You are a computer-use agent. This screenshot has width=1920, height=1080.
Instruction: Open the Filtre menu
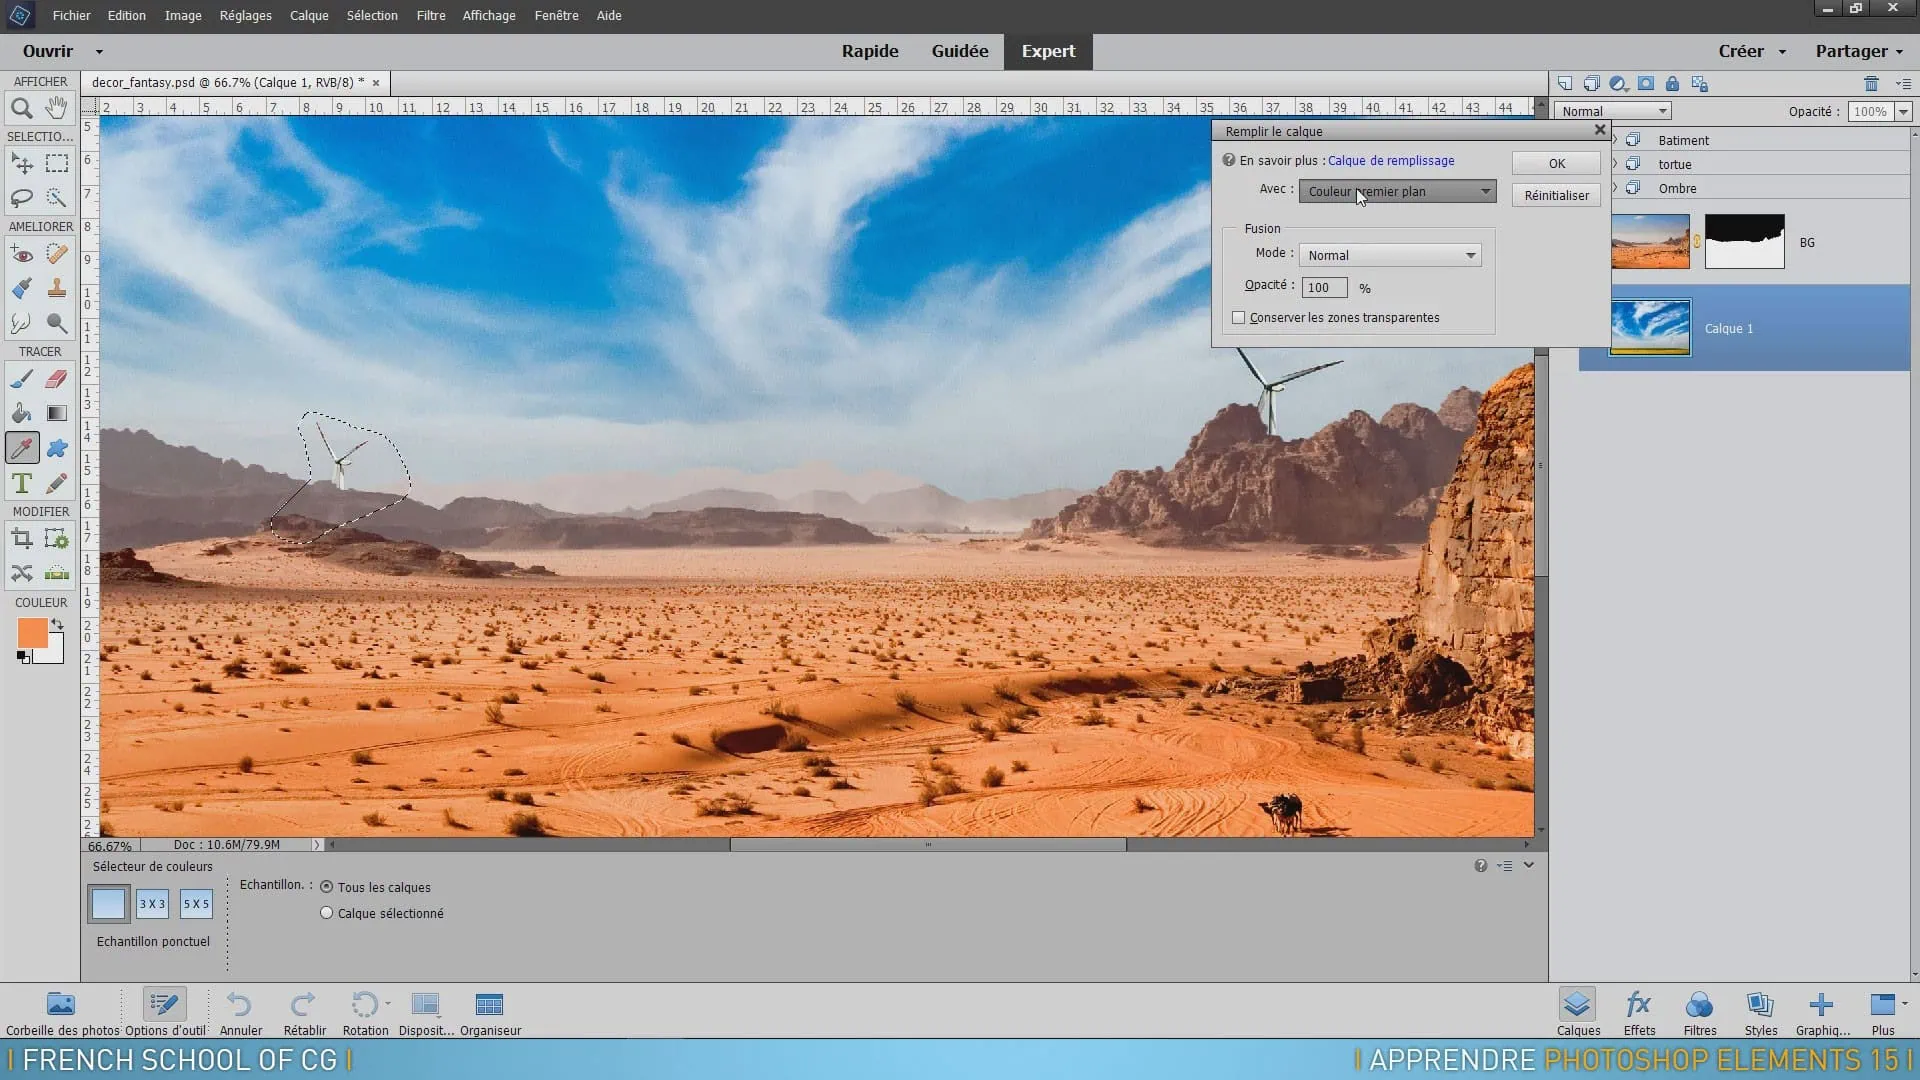pyautogui.click(x=431, y=15)
